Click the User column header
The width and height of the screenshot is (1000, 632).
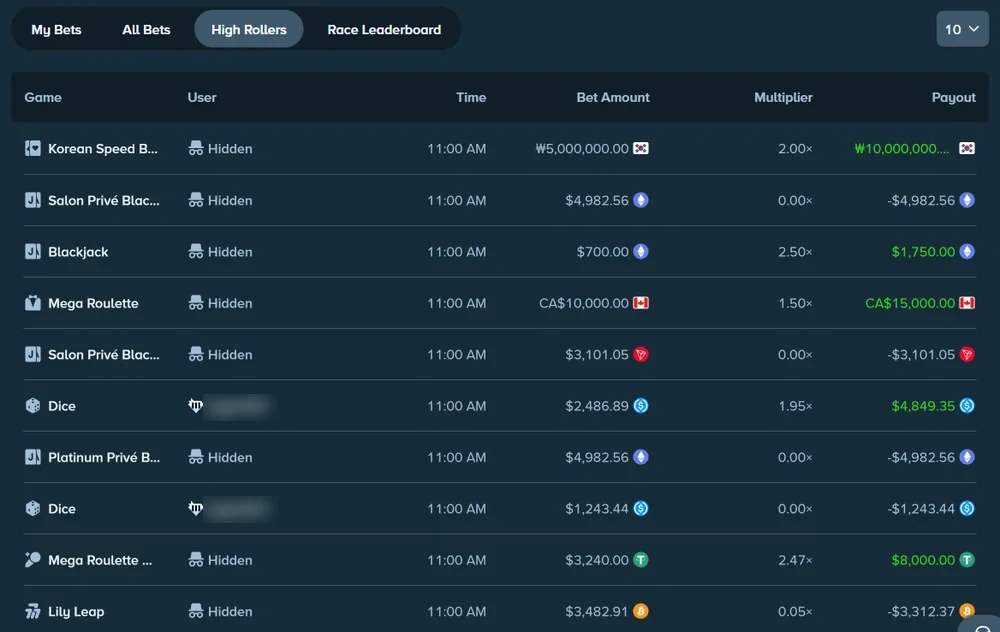(x=202, y=98)
